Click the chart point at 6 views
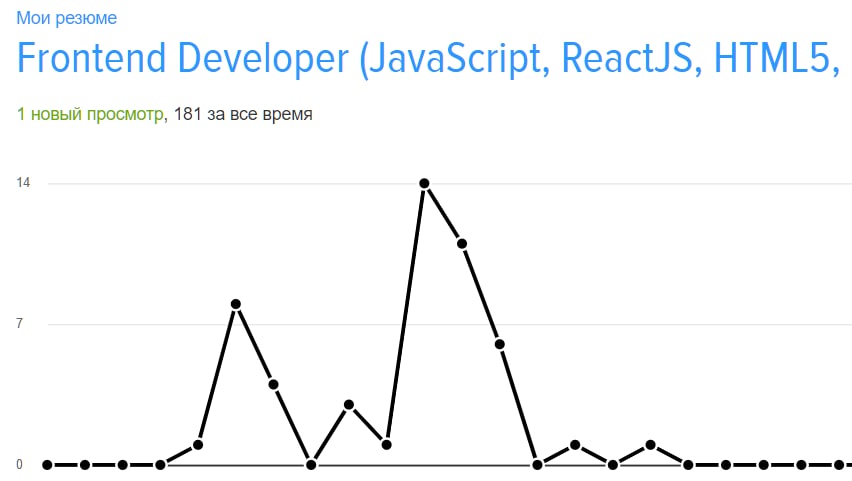Screen dimensions: 852x481 pos(500,345)
